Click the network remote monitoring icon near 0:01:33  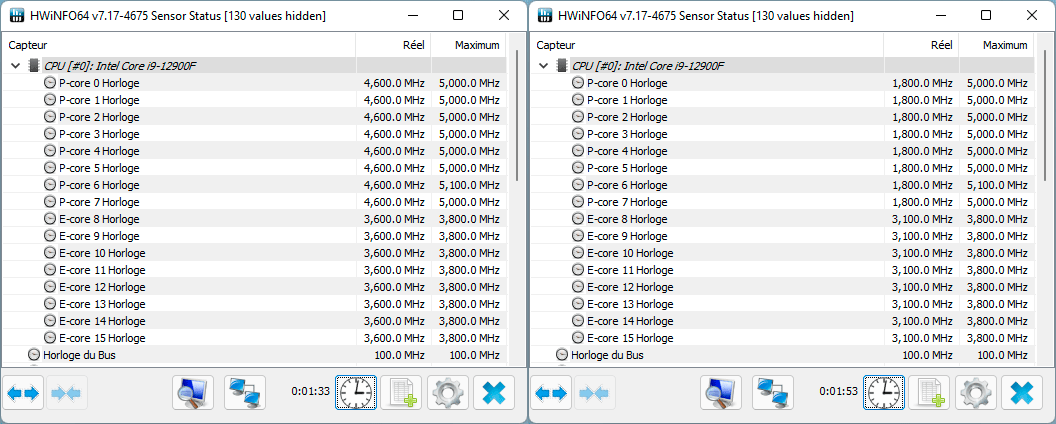coord(244,394)
